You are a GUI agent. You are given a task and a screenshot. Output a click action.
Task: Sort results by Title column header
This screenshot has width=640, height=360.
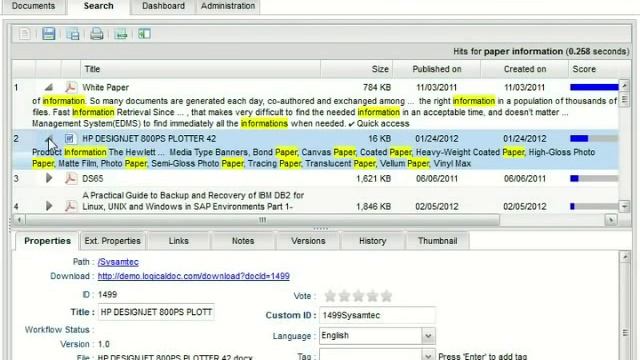pyautogui.click(x=200, y=69)
